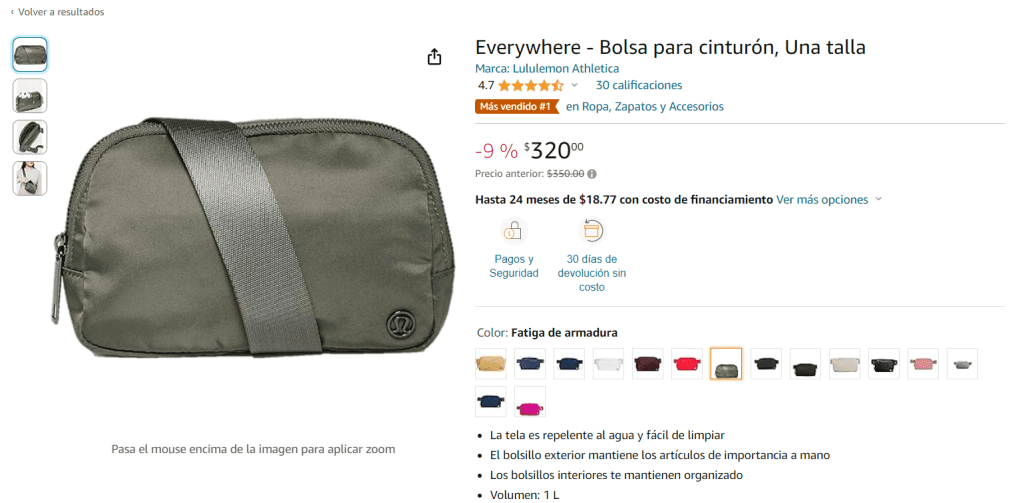
Task: Expand the rating dropdown arrow next to stars
Action: pyautogui.click(x=575, y=85)
